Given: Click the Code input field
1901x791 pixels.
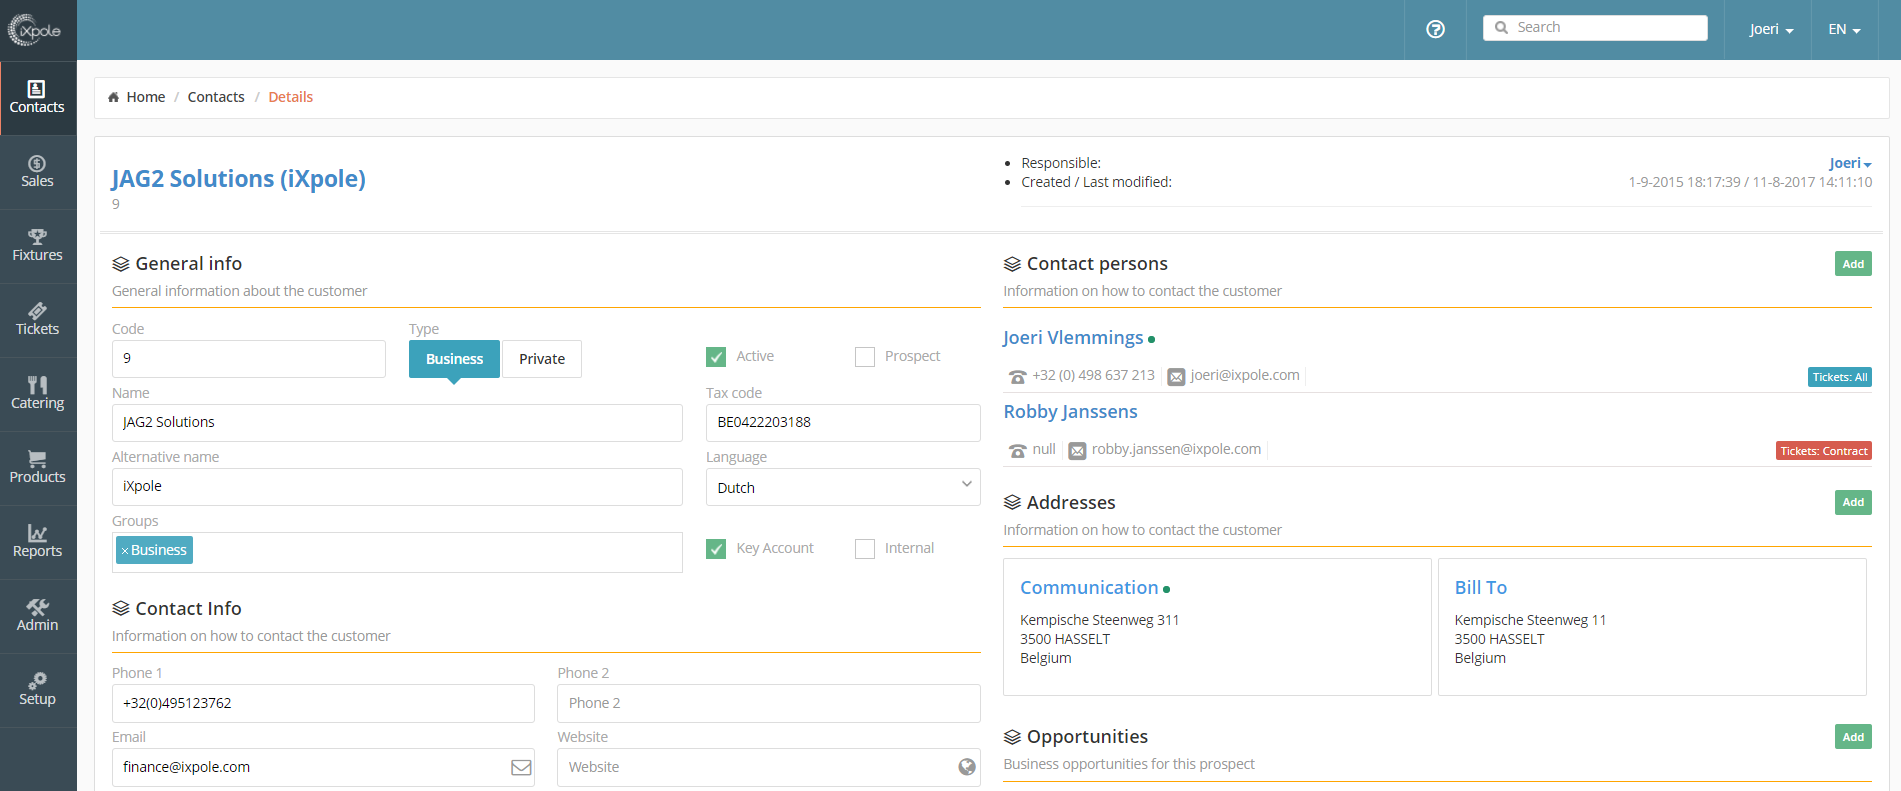Looking at the screenshot, I should (249, 359).
